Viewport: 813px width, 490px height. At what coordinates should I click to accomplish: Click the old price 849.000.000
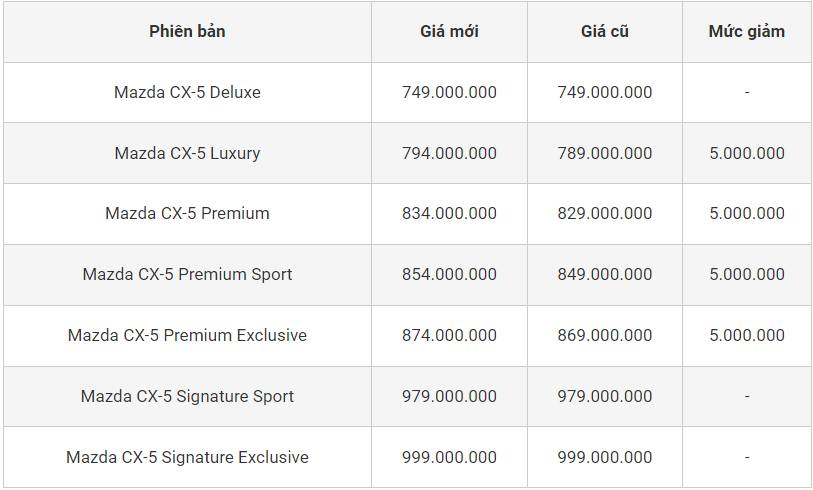coord(604,274)
